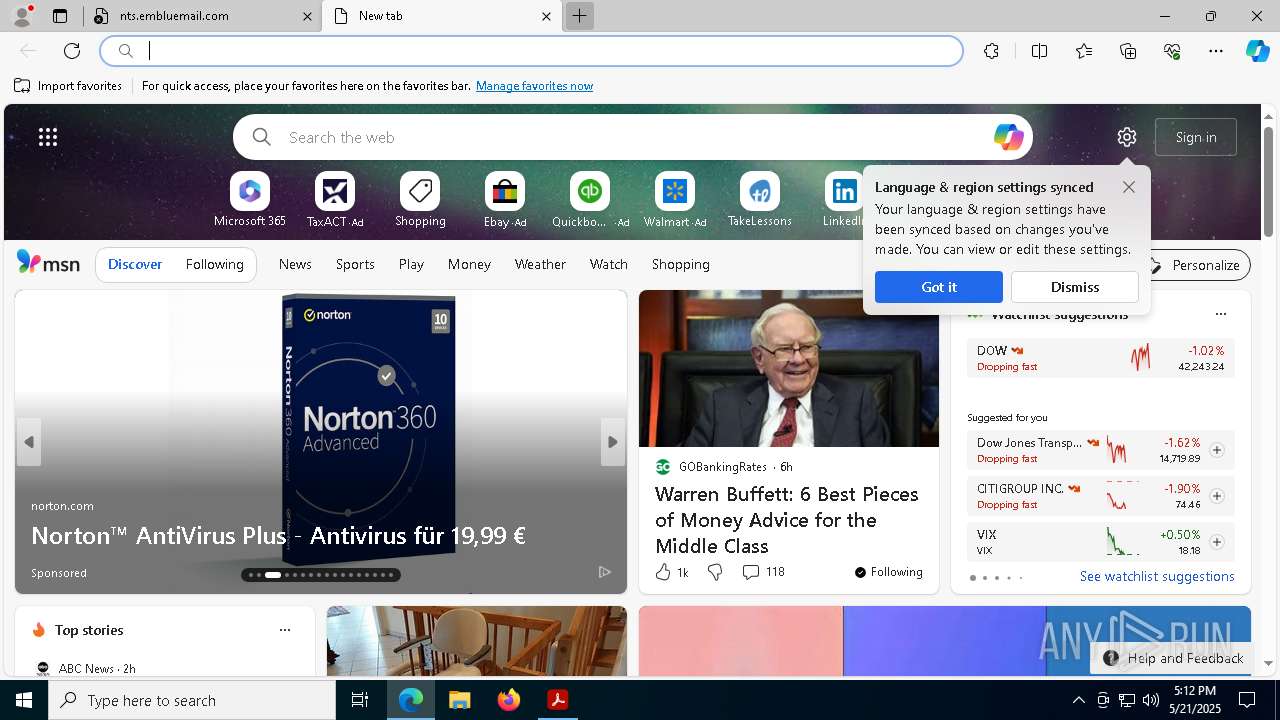Open the Extensions puzzle icon

point(991,51)
